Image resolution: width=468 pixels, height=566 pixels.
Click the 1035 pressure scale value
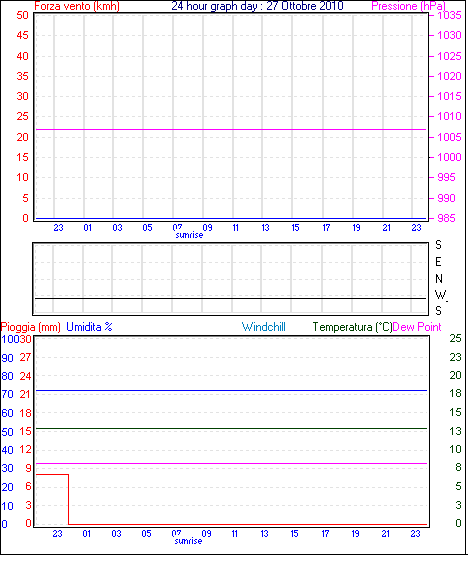click(449, 15)
